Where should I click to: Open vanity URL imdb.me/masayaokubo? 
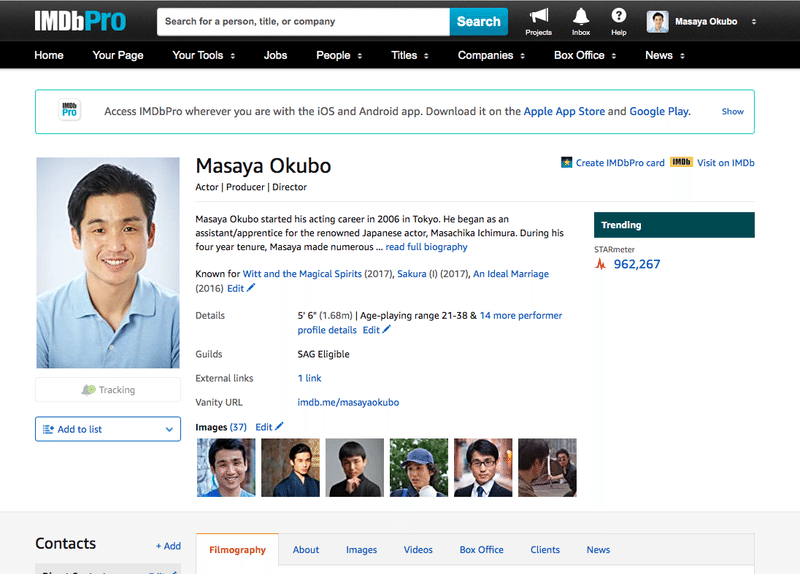[348, 402]
